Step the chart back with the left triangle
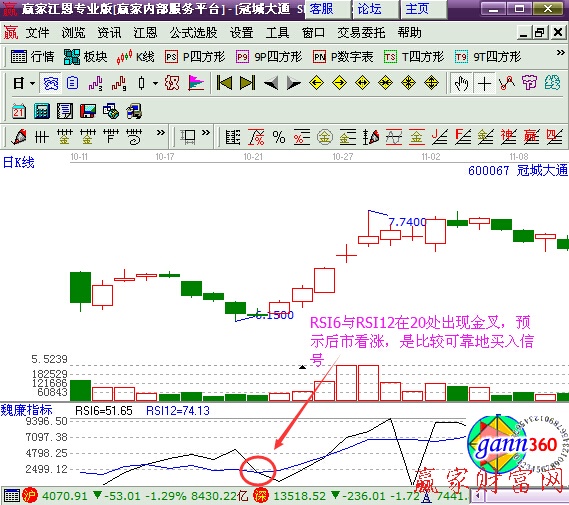The width and height of the screenshot is (569, 505). click(x=271, y=83)
